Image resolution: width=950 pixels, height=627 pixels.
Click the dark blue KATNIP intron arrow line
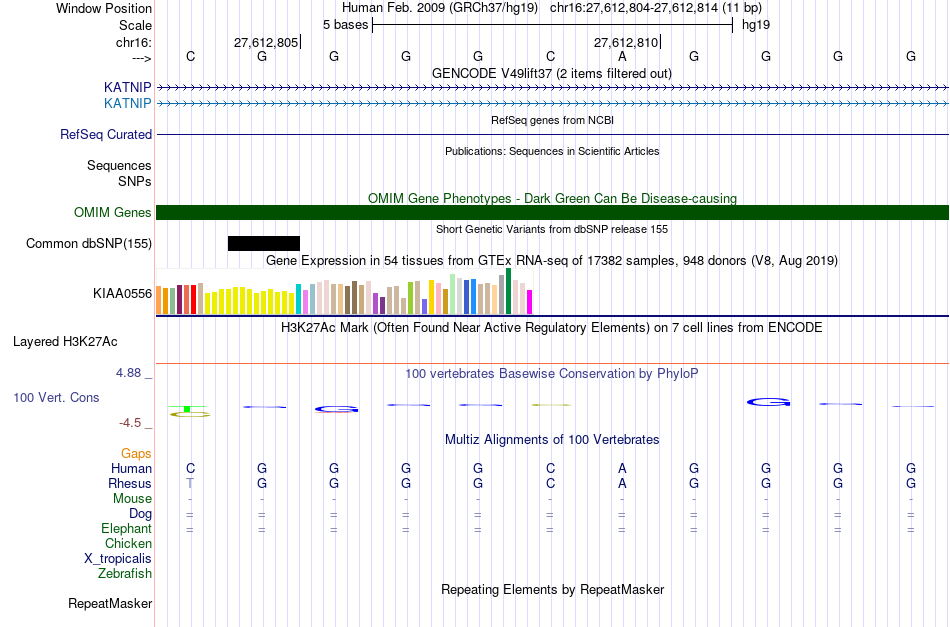553,88
